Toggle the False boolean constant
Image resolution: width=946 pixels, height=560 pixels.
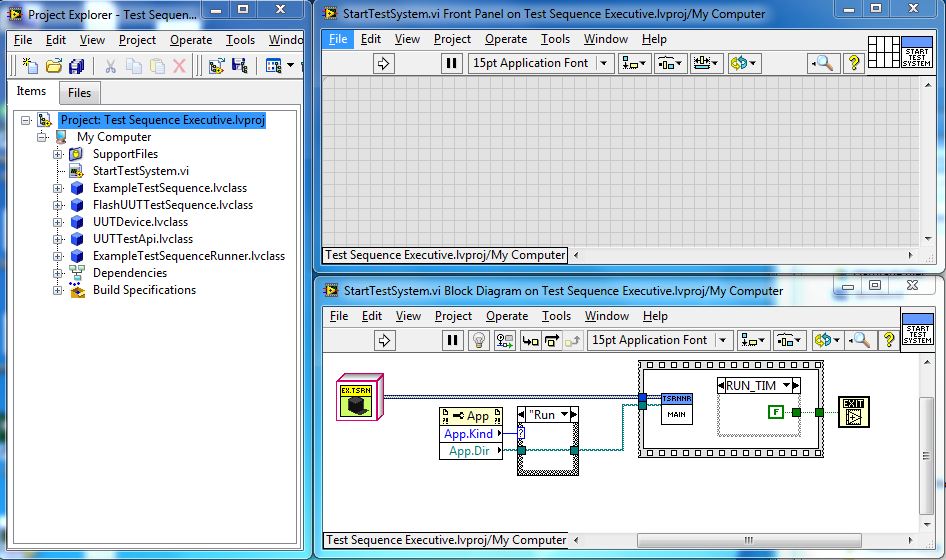(774, 411)
